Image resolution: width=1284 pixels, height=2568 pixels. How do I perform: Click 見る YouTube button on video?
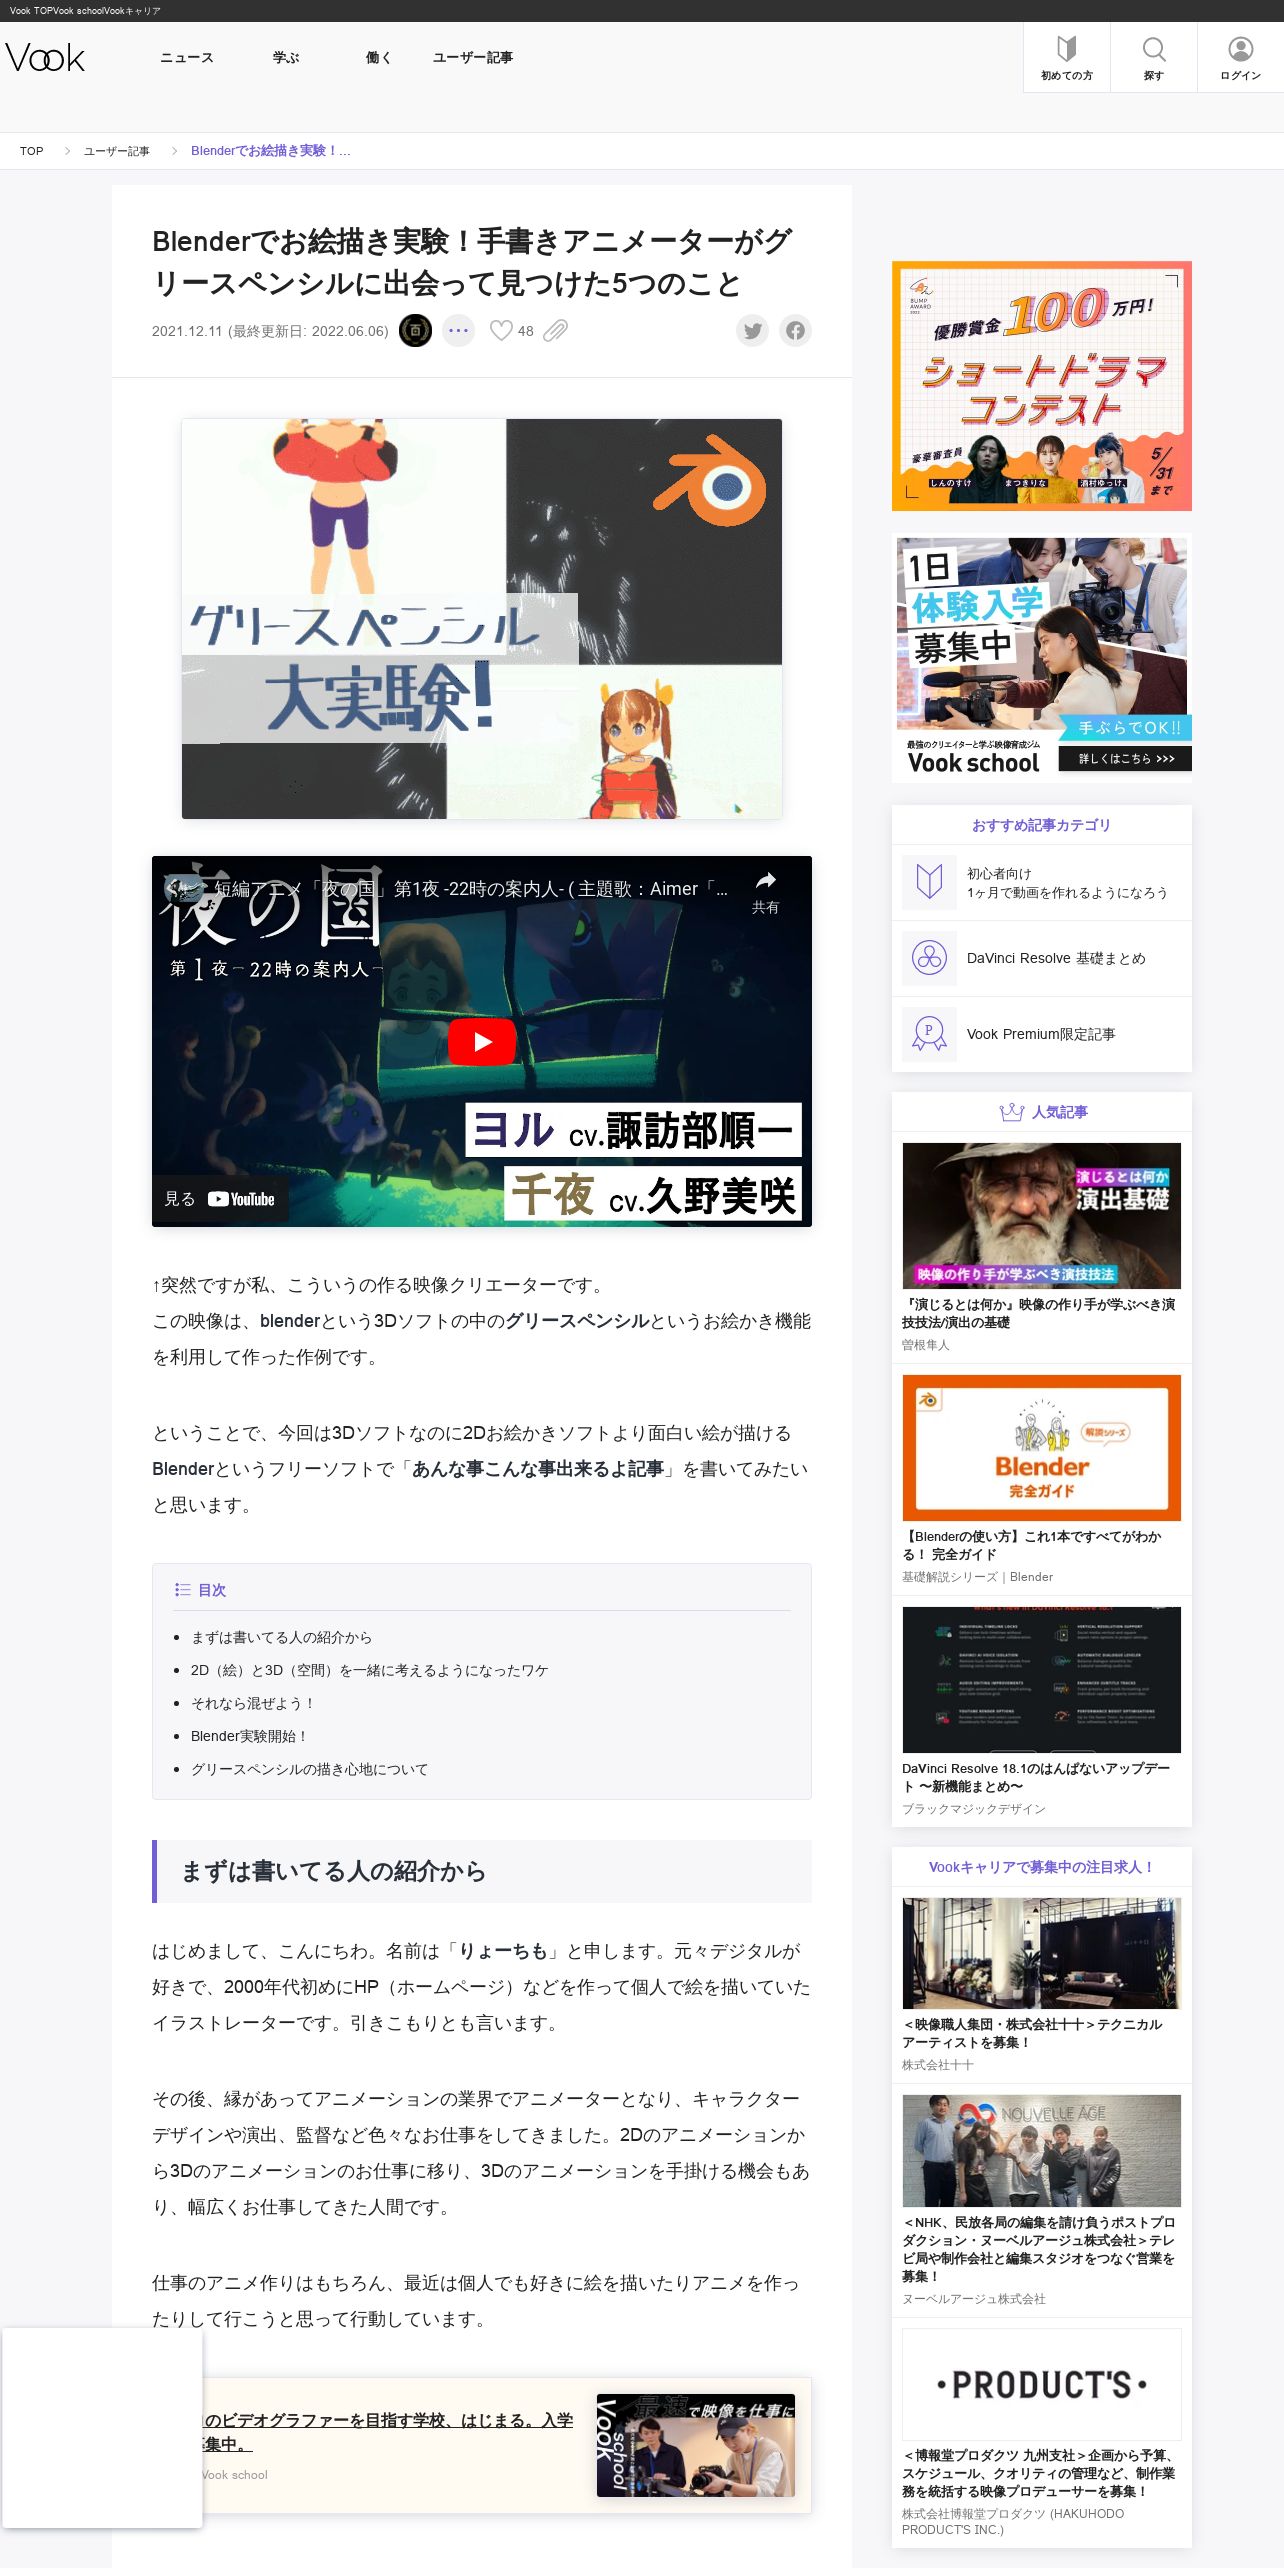click(220, 1199)
